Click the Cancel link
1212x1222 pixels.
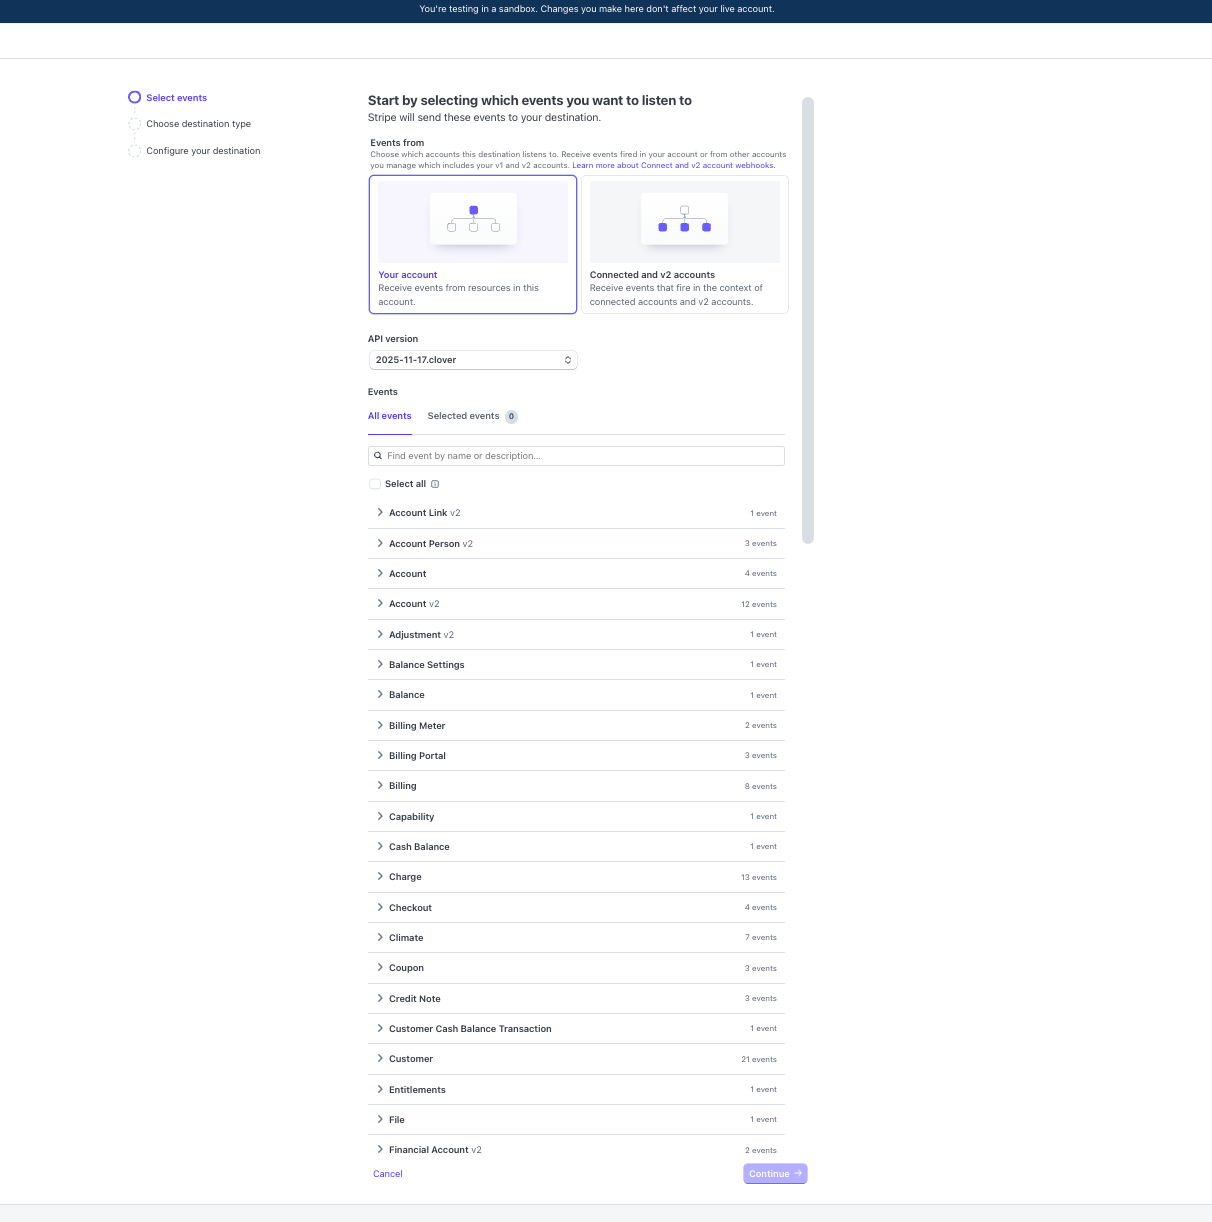click(x=387, y=1174)
